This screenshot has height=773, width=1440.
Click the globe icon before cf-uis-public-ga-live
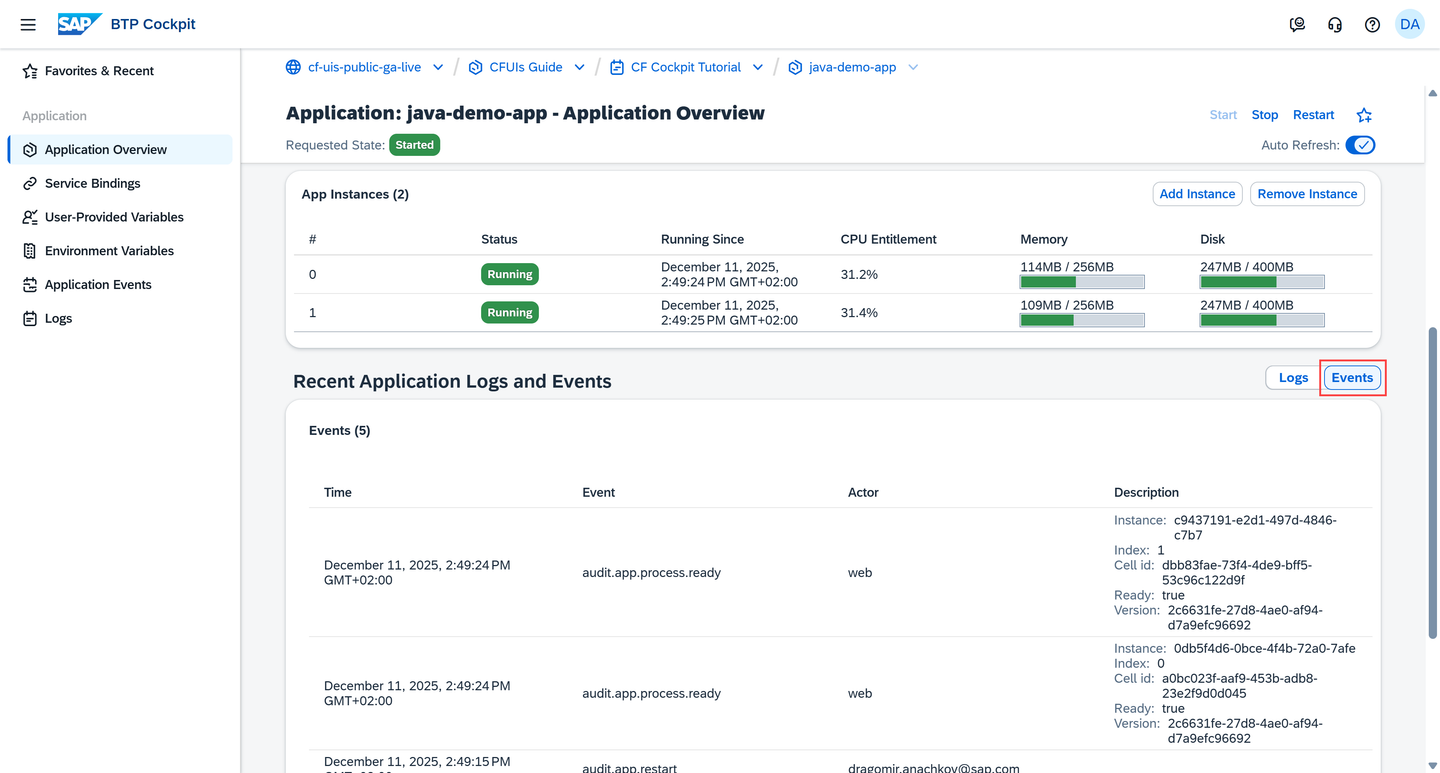[x=293, y=67]
